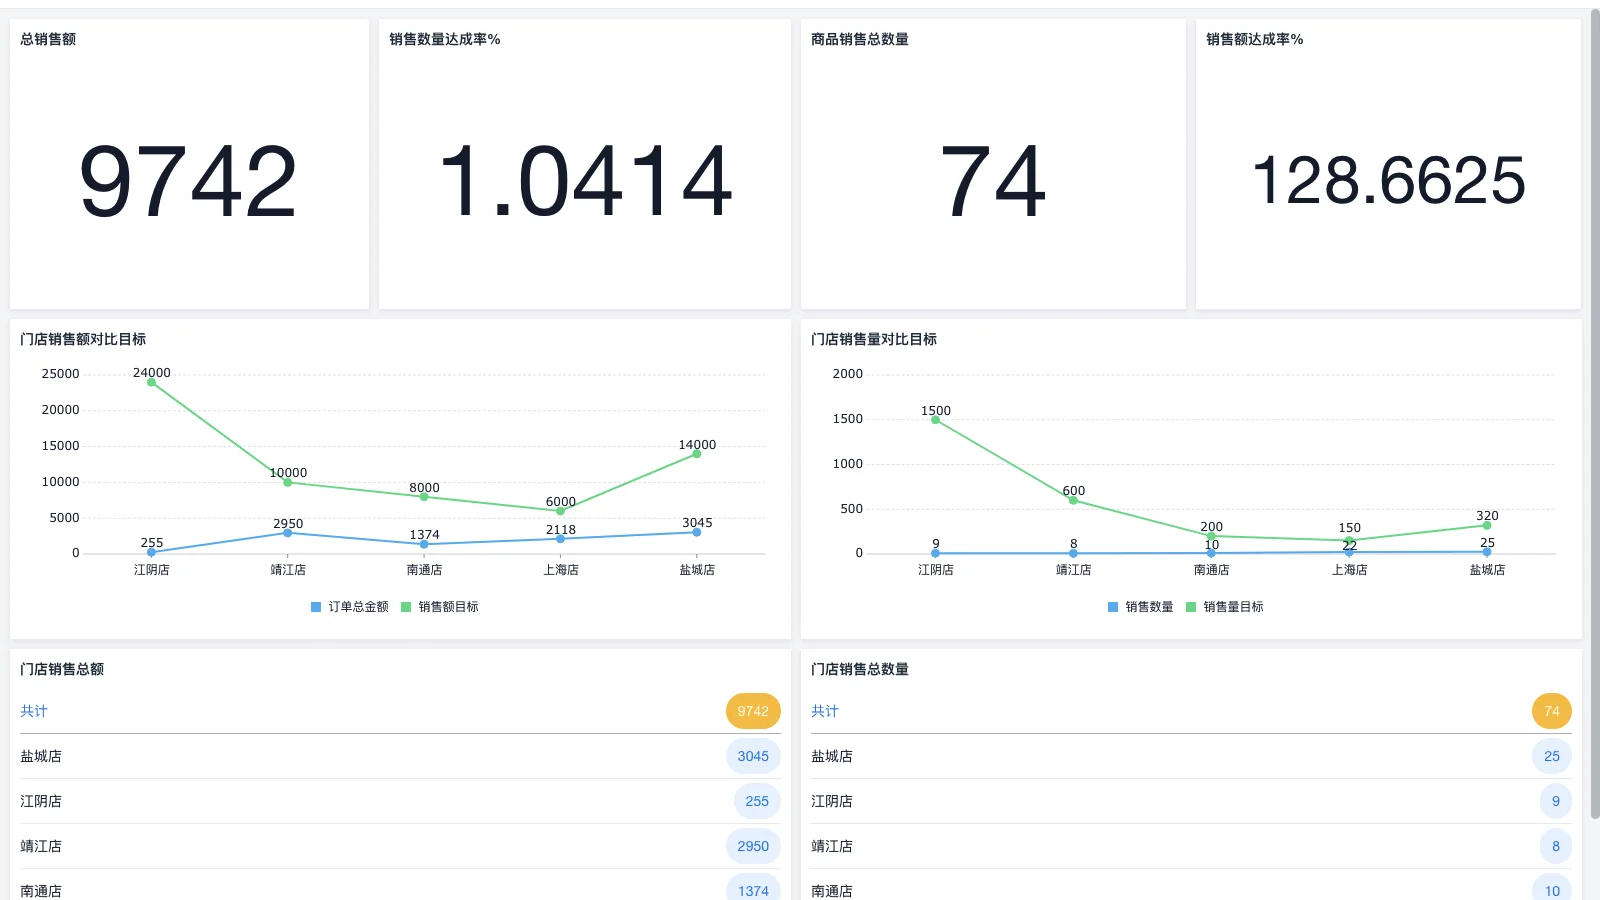The height and width of the screenshot is (900, 1600).
Task: Click the yellow 74 total badge
Action: pyautogui.click(x=1551, y=711)
